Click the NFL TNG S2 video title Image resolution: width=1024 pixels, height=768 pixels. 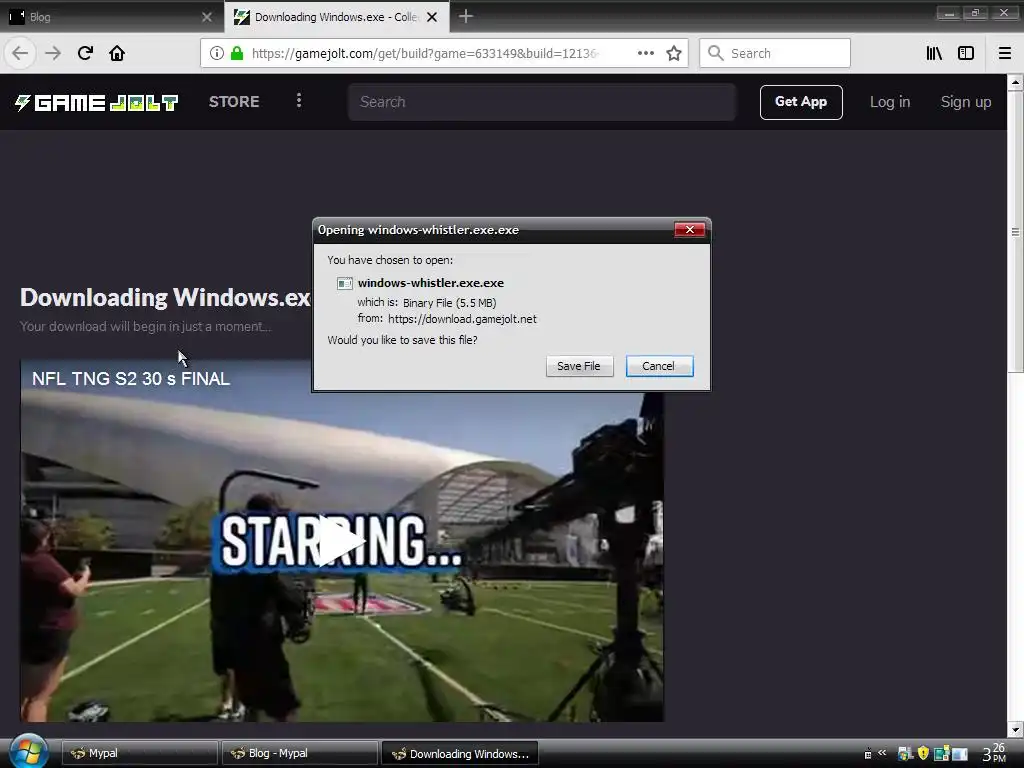(131, 379)
